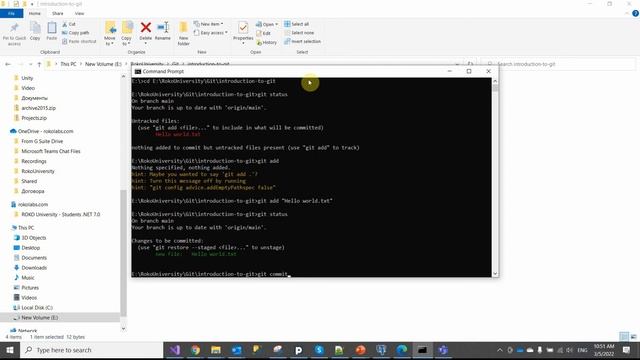640x360 pixels.
Task: Click the search introduction-to-git field
Action: 558,64
